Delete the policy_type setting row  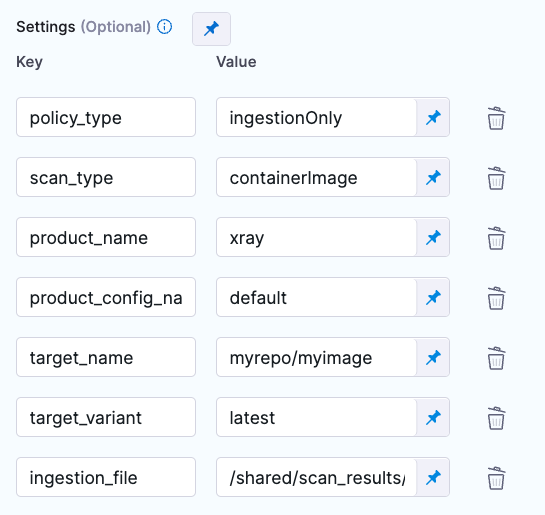[x=496, y=118]
